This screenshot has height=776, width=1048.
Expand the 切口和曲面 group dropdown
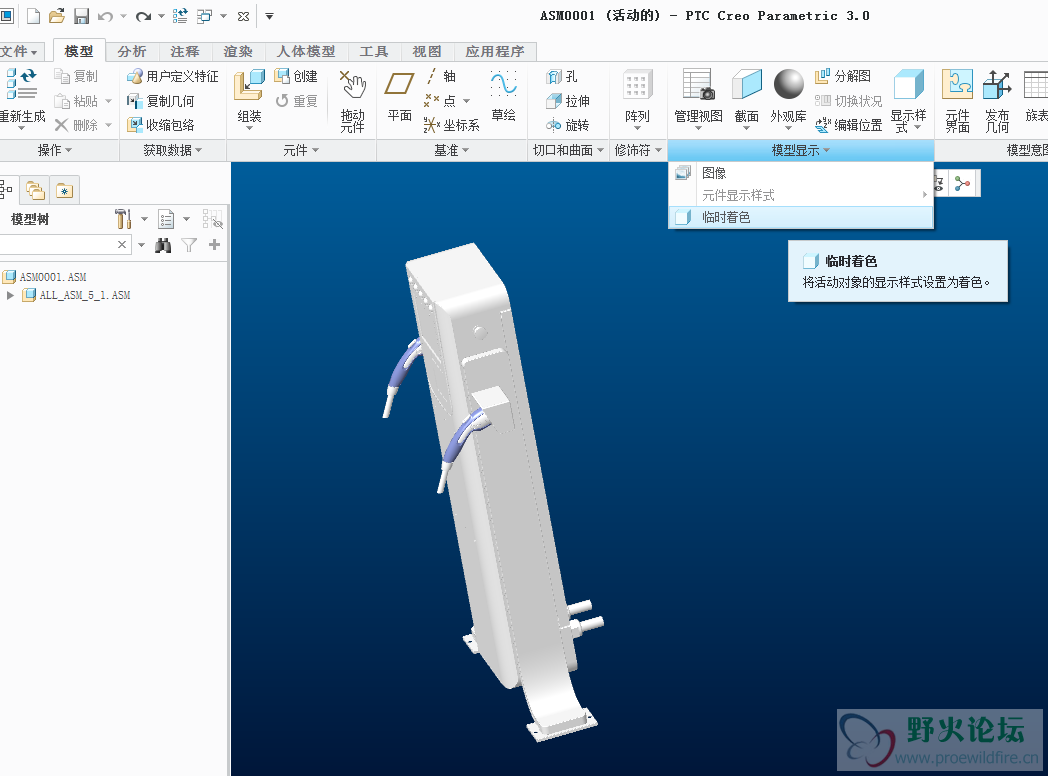click(x=569, y=150)
